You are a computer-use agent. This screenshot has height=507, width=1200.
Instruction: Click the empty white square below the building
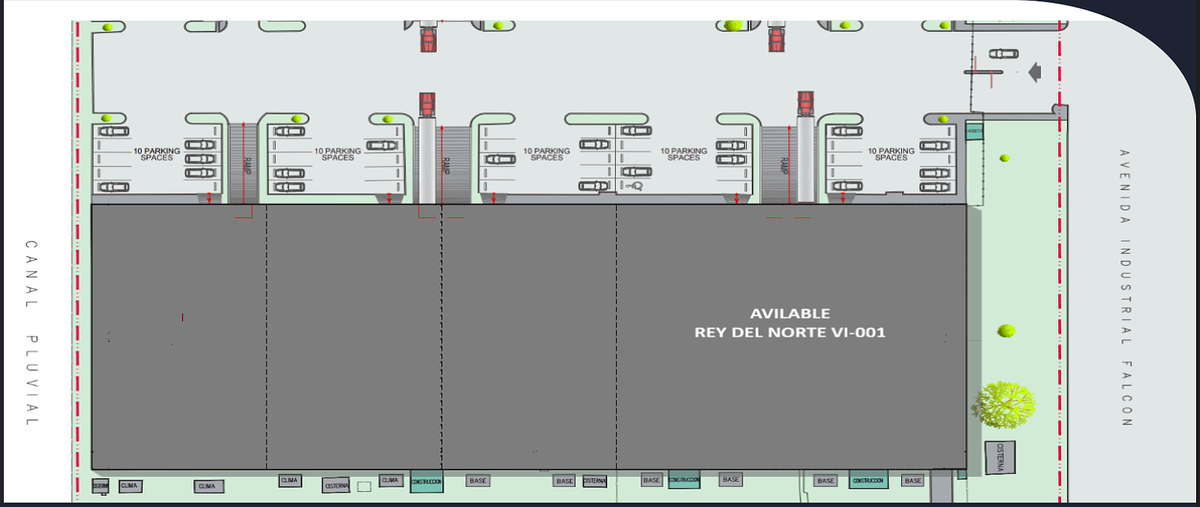click(x=365, y=486)
